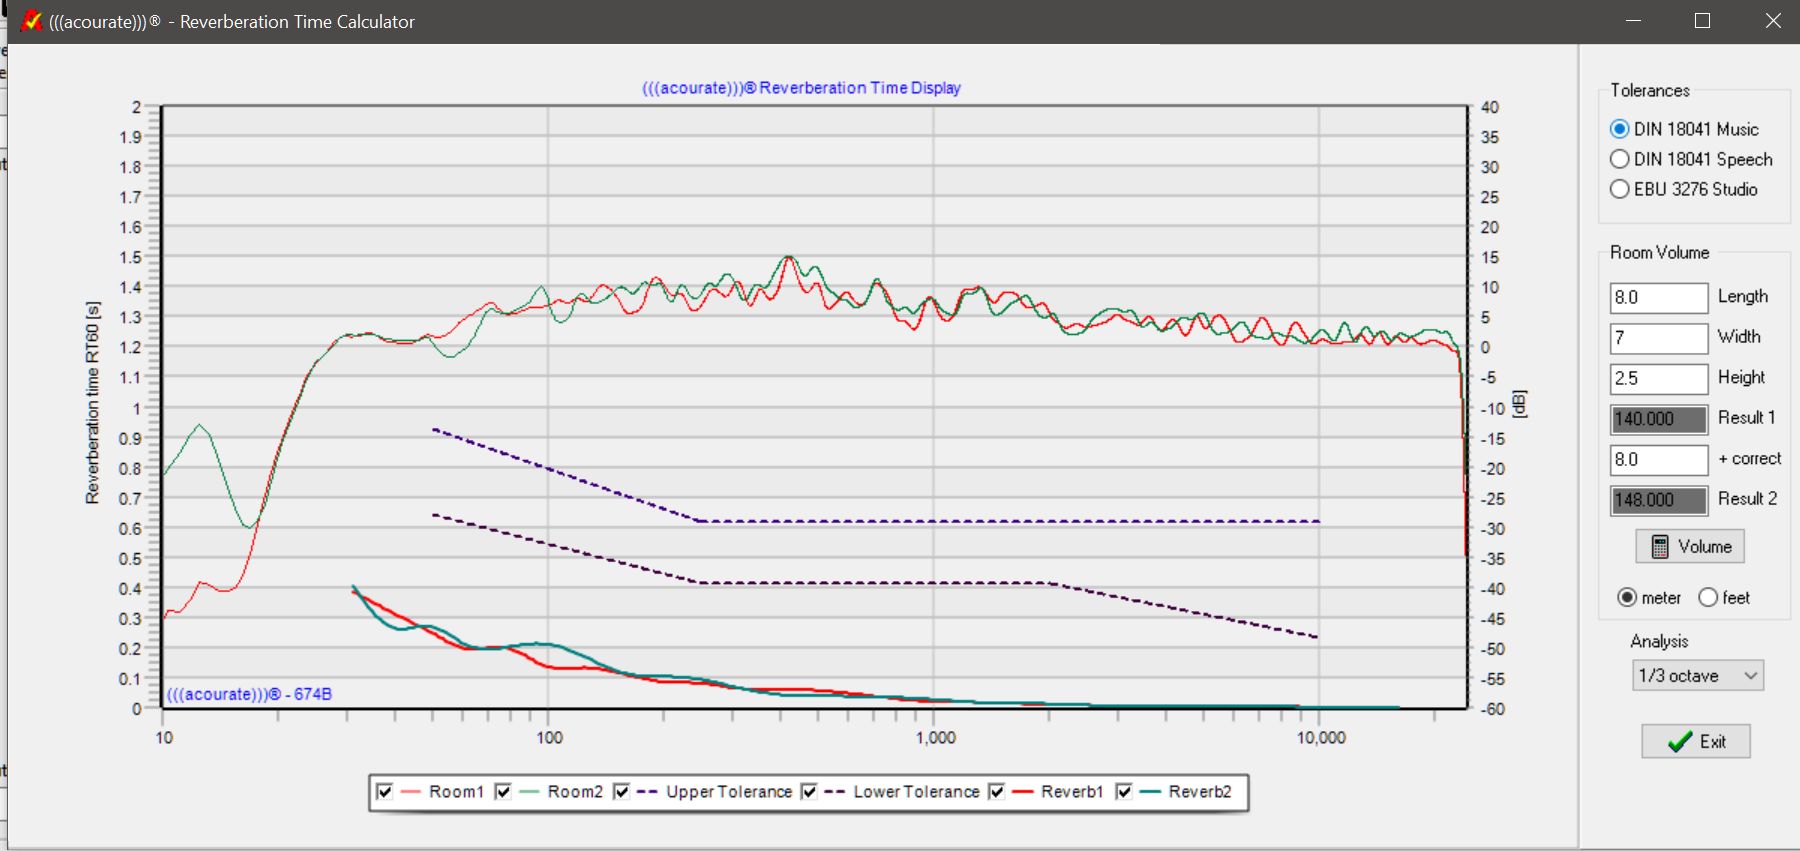
Task: Click the room Length input field
Action: pos(1659,298)
